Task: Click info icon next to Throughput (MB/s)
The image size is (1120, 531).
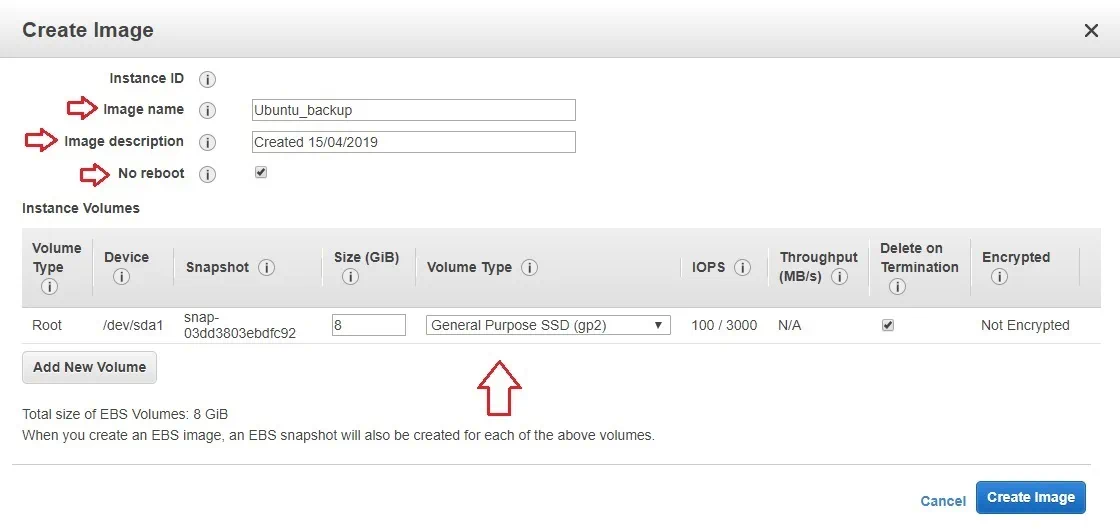Action: point(839,277)
